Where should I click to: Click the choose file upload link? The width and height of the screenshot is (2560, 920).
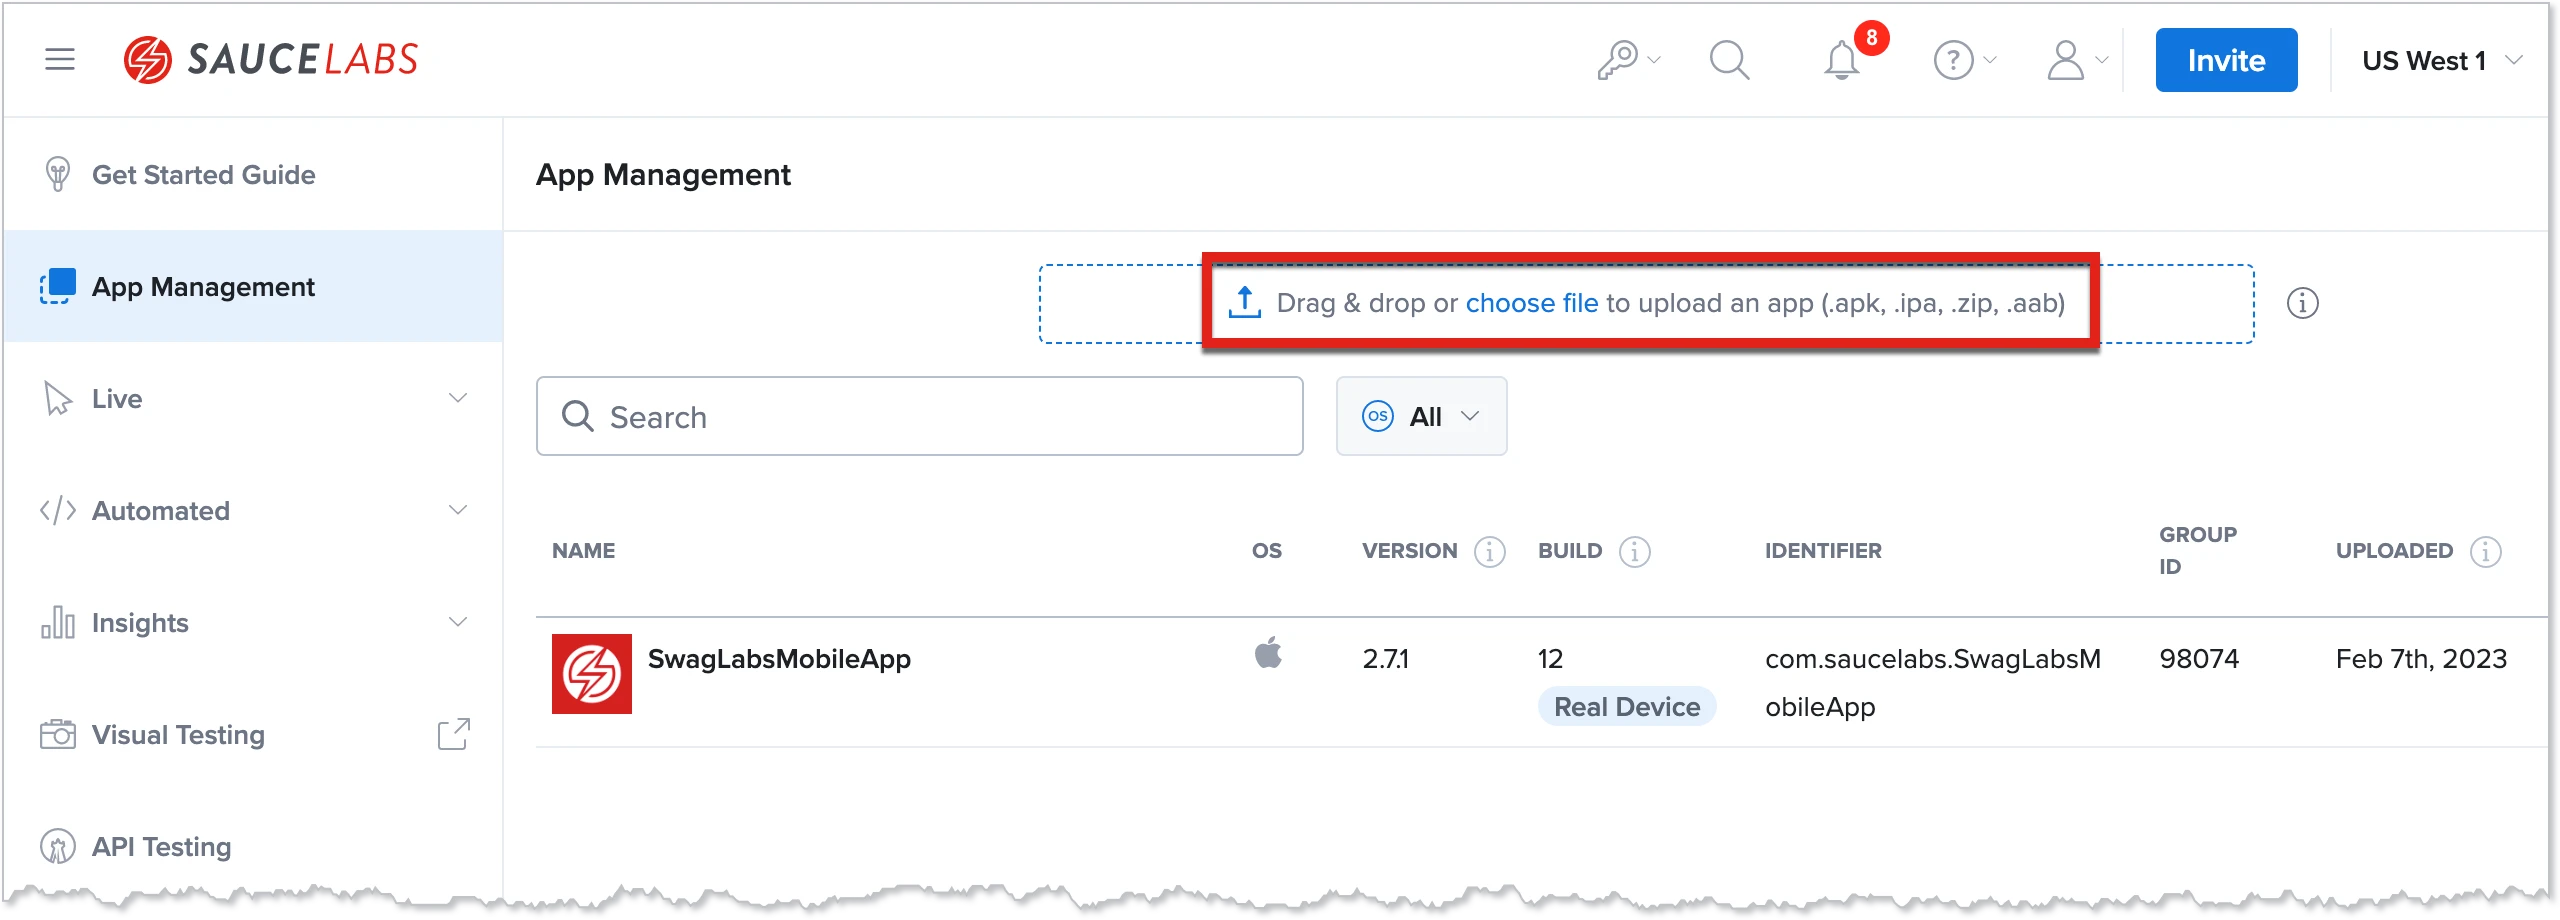coord(1532,302)
